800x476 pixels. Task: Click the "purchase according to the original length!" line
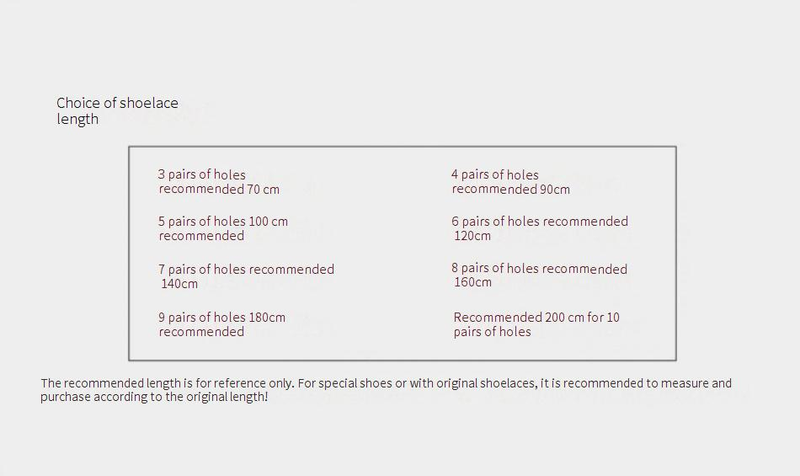point(155,397)
